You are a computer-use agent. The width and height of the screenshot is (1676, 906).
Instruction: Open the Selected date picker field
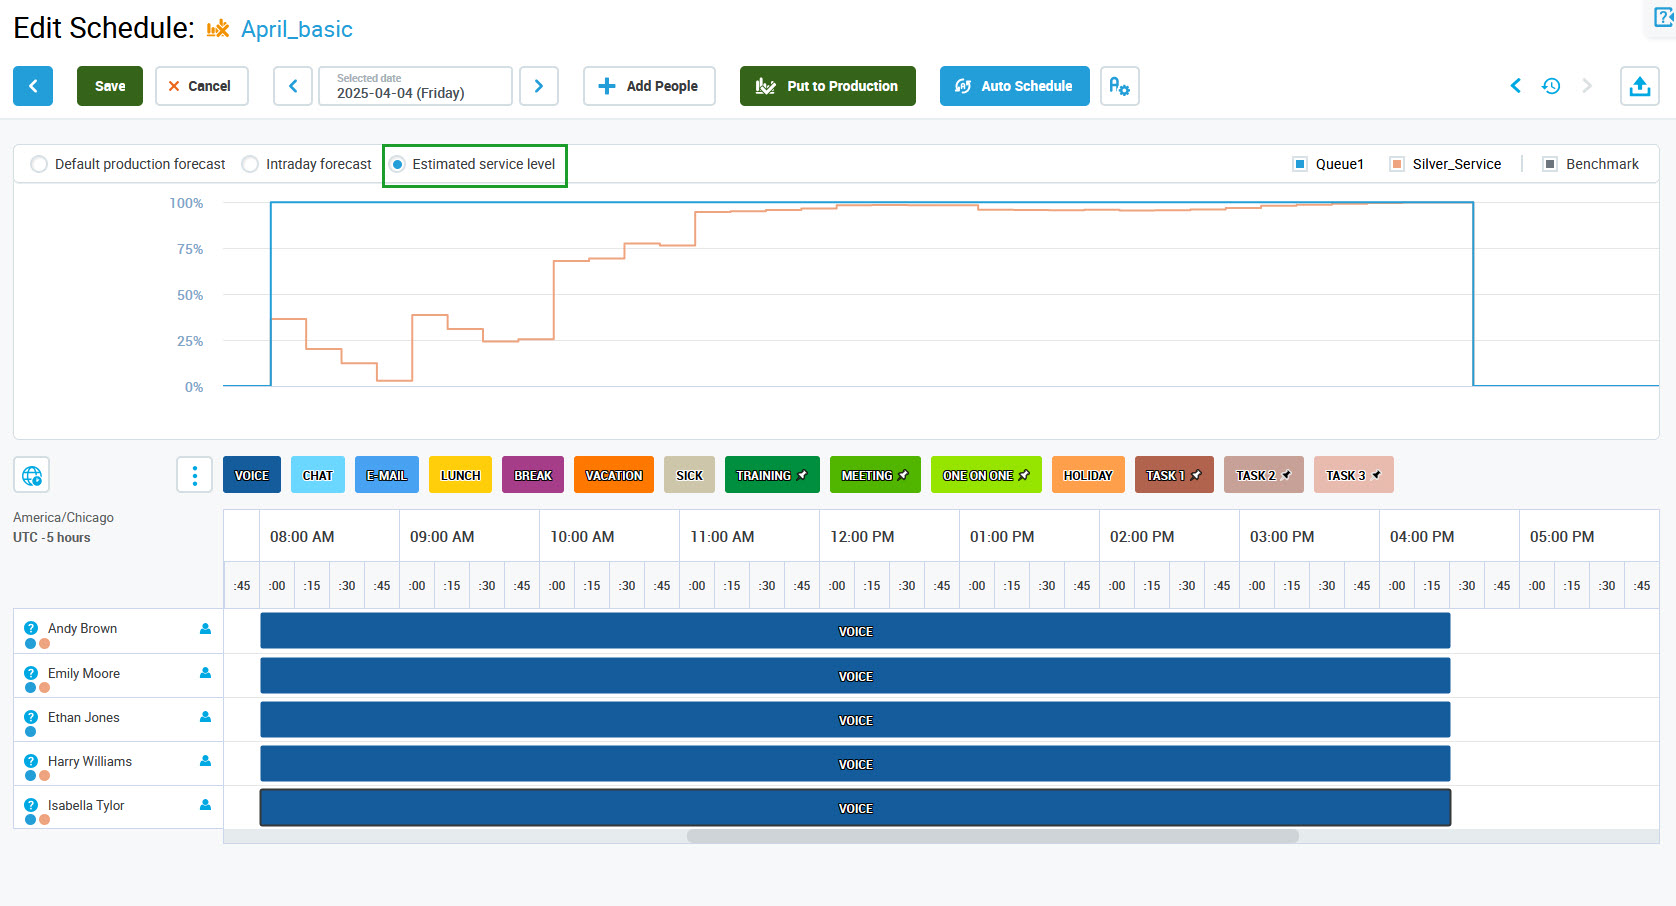415,86
